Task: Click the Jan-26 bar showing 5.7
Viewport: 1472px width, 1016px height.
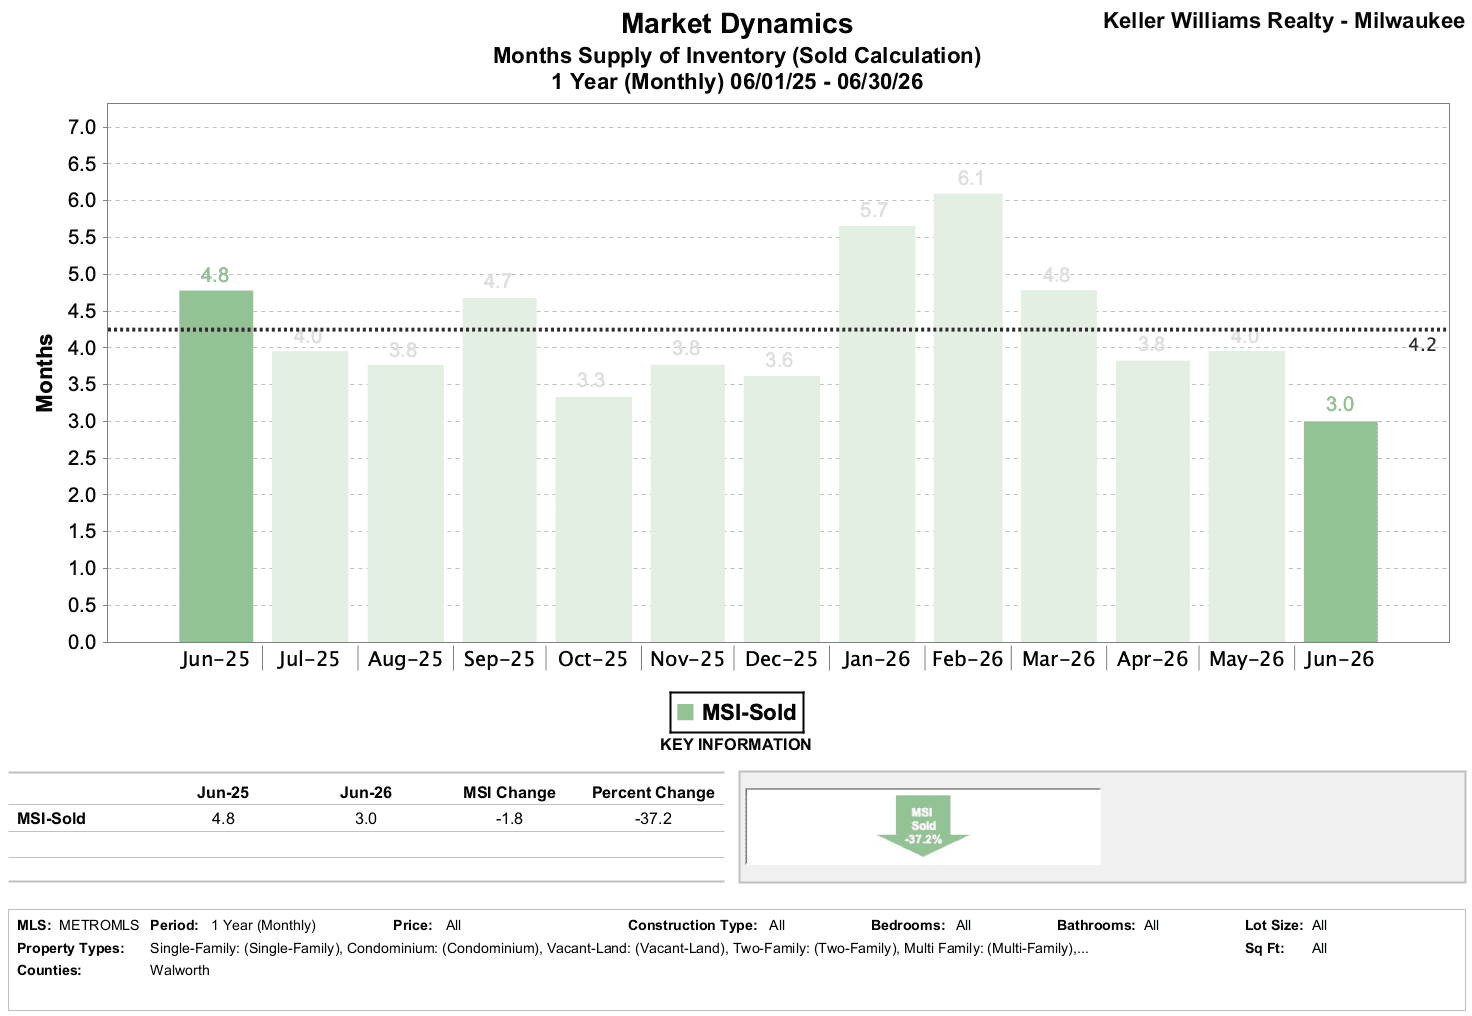Action: (x=876, y=434)
